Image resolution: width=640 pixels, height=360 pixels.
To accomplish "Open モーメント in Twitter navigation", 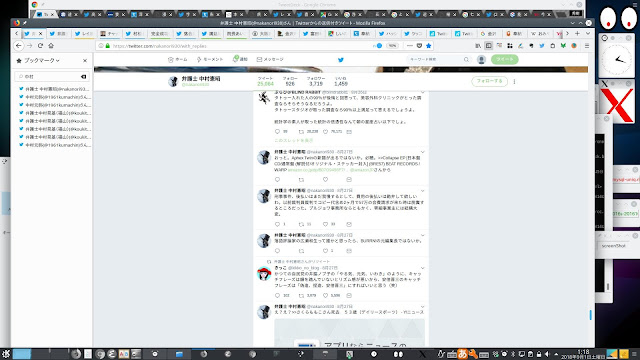I will (x=210, y=60).
